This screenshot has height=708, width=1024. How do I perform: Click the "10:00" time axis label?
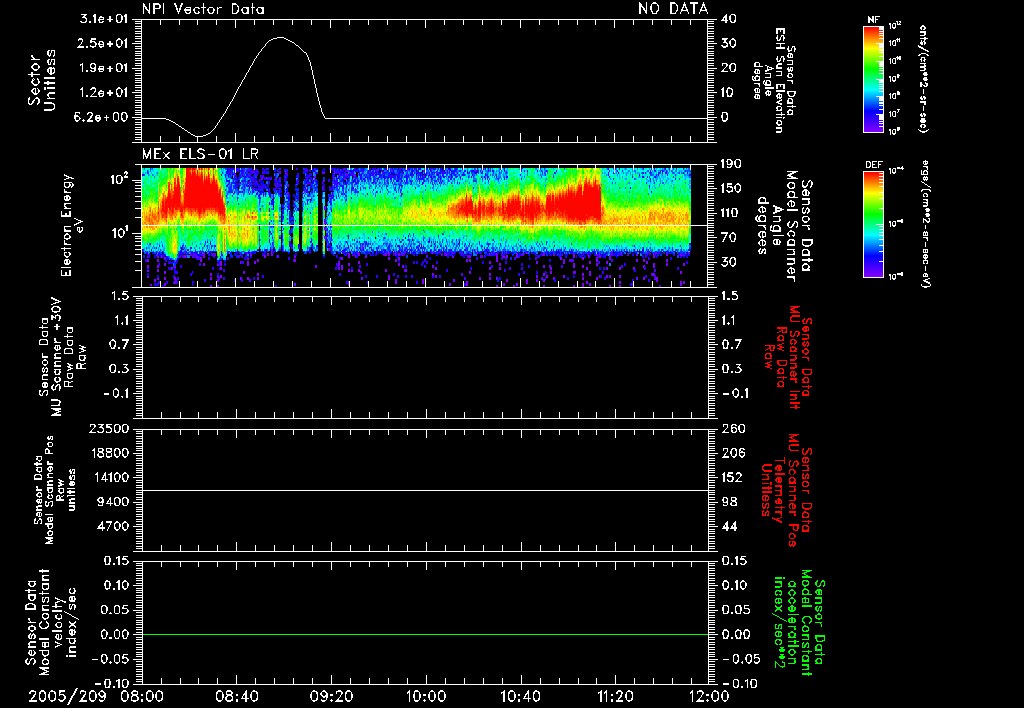(426, 696)
